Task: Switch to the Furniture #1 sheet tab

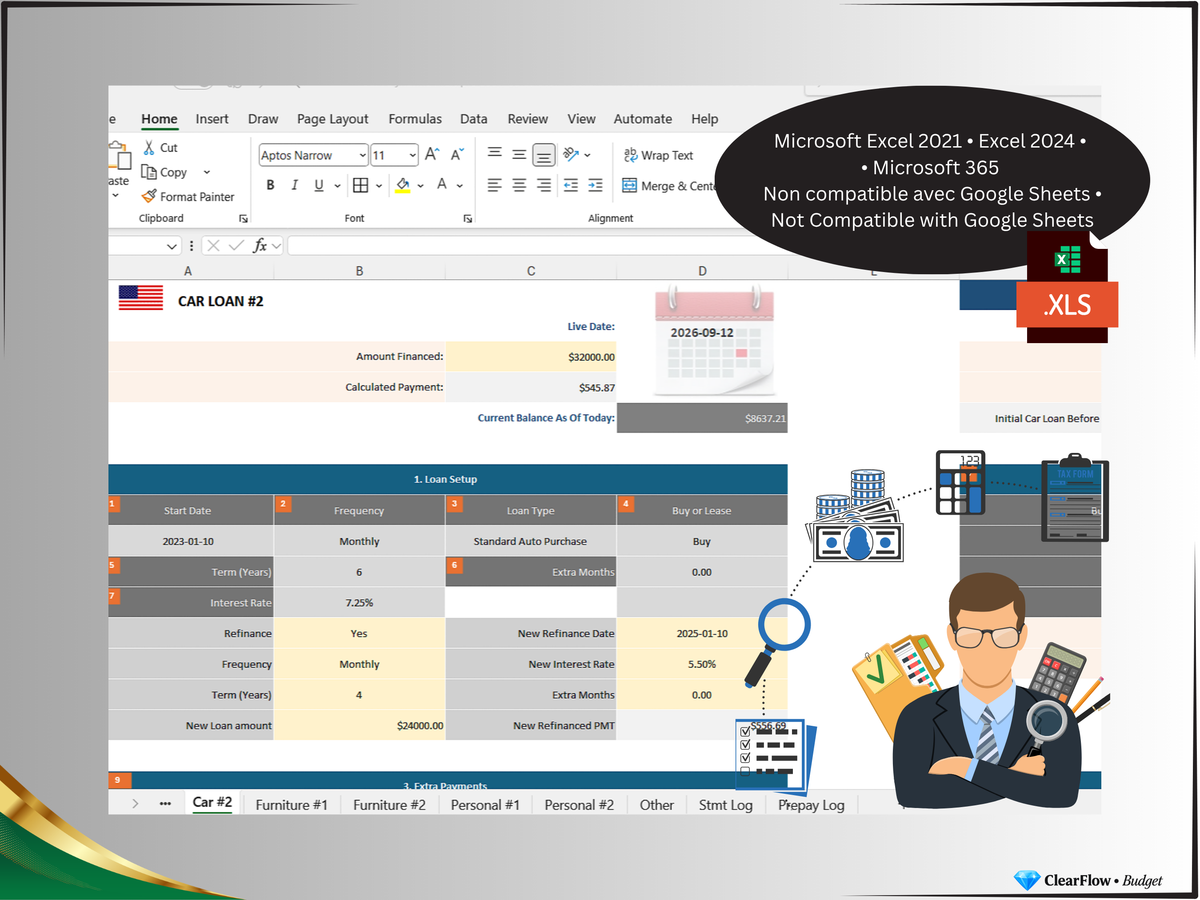Action: click(291, 804)
